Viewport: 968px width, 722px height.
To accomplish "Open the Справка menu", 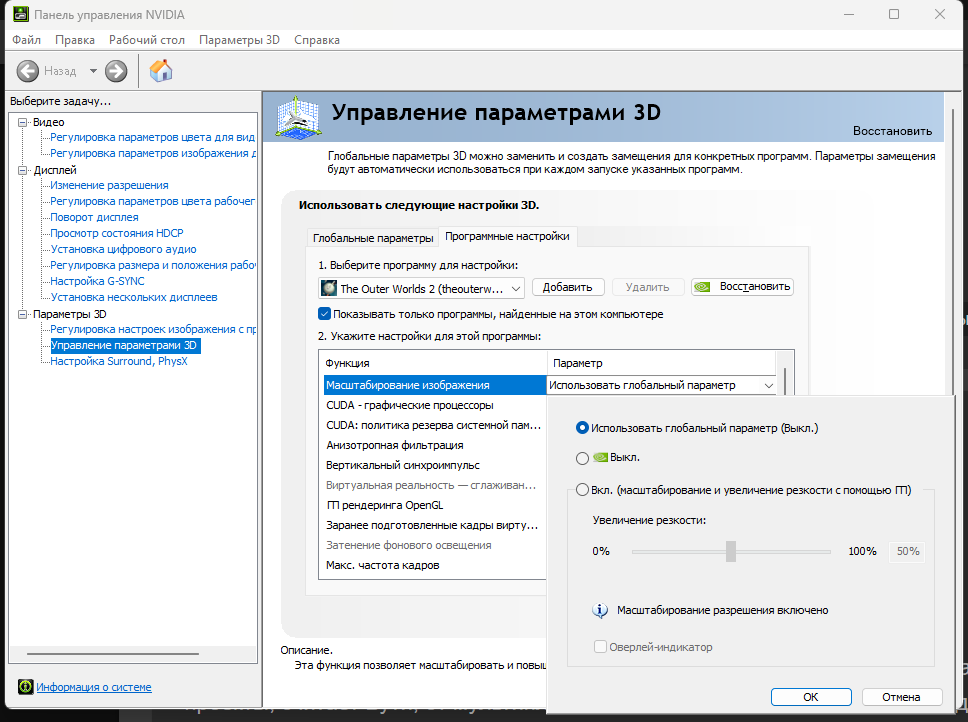I will pos(317,40).
